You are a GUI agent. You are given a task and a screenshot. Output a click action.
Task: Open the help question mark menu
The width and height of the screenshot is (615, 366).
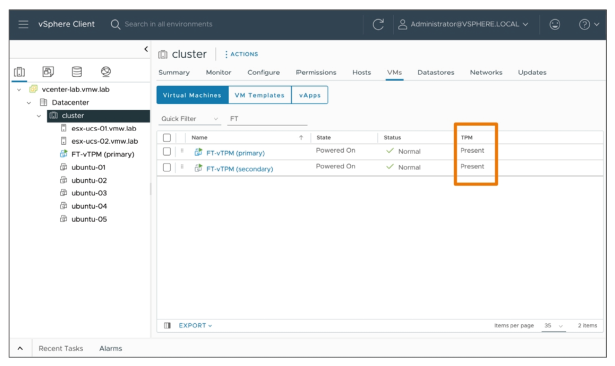[589, 24]
